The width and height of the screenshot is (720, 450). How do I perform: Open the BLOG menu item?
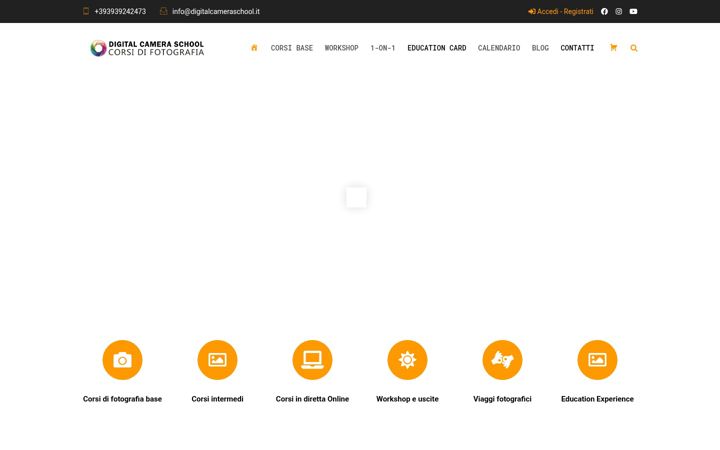pos(540,48)
